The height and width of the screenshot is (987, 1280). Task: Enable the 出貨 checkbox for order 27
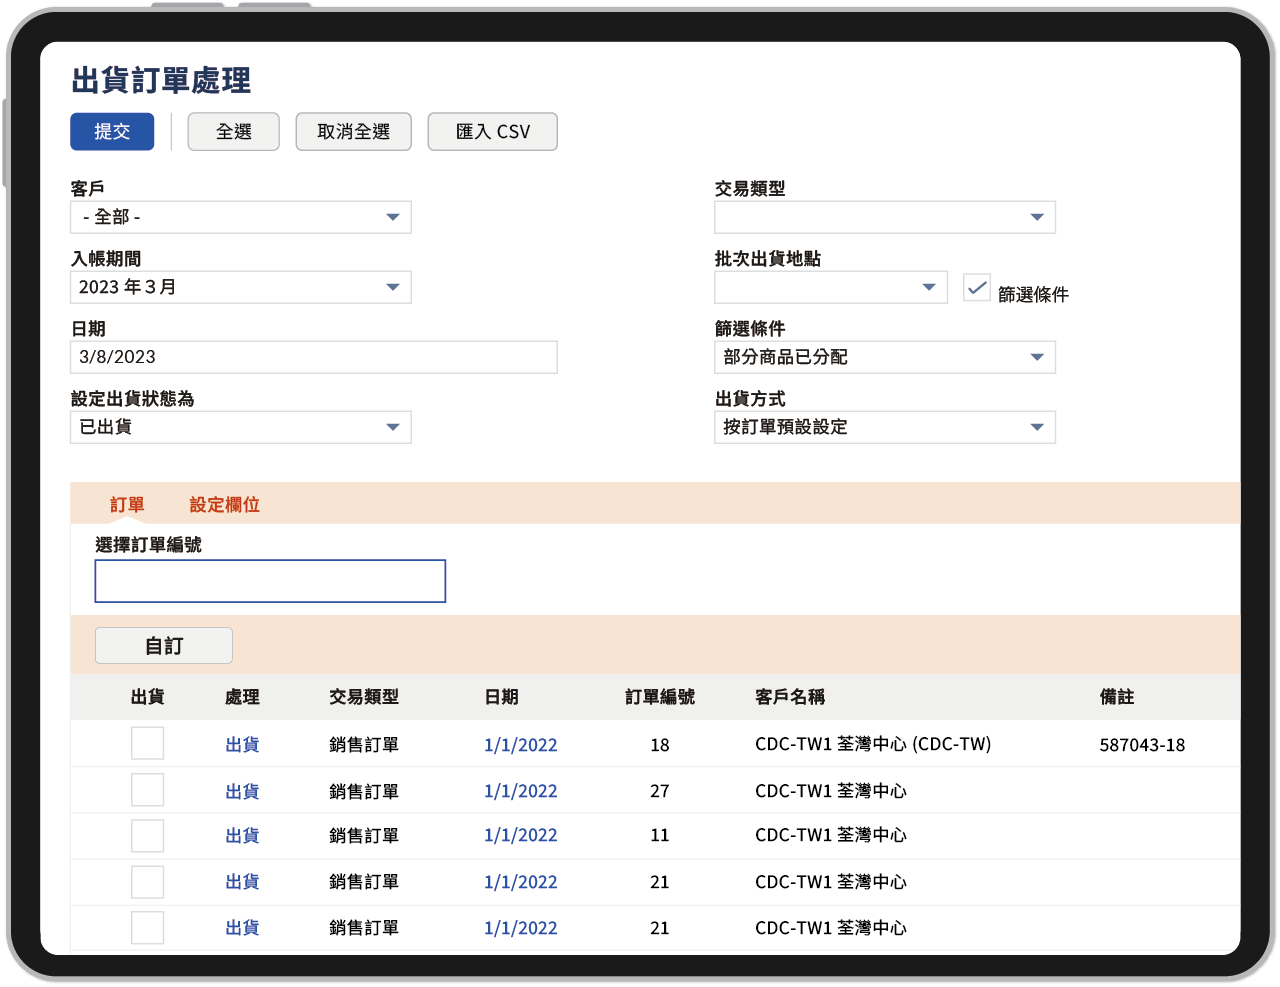[x=147, y=789]
